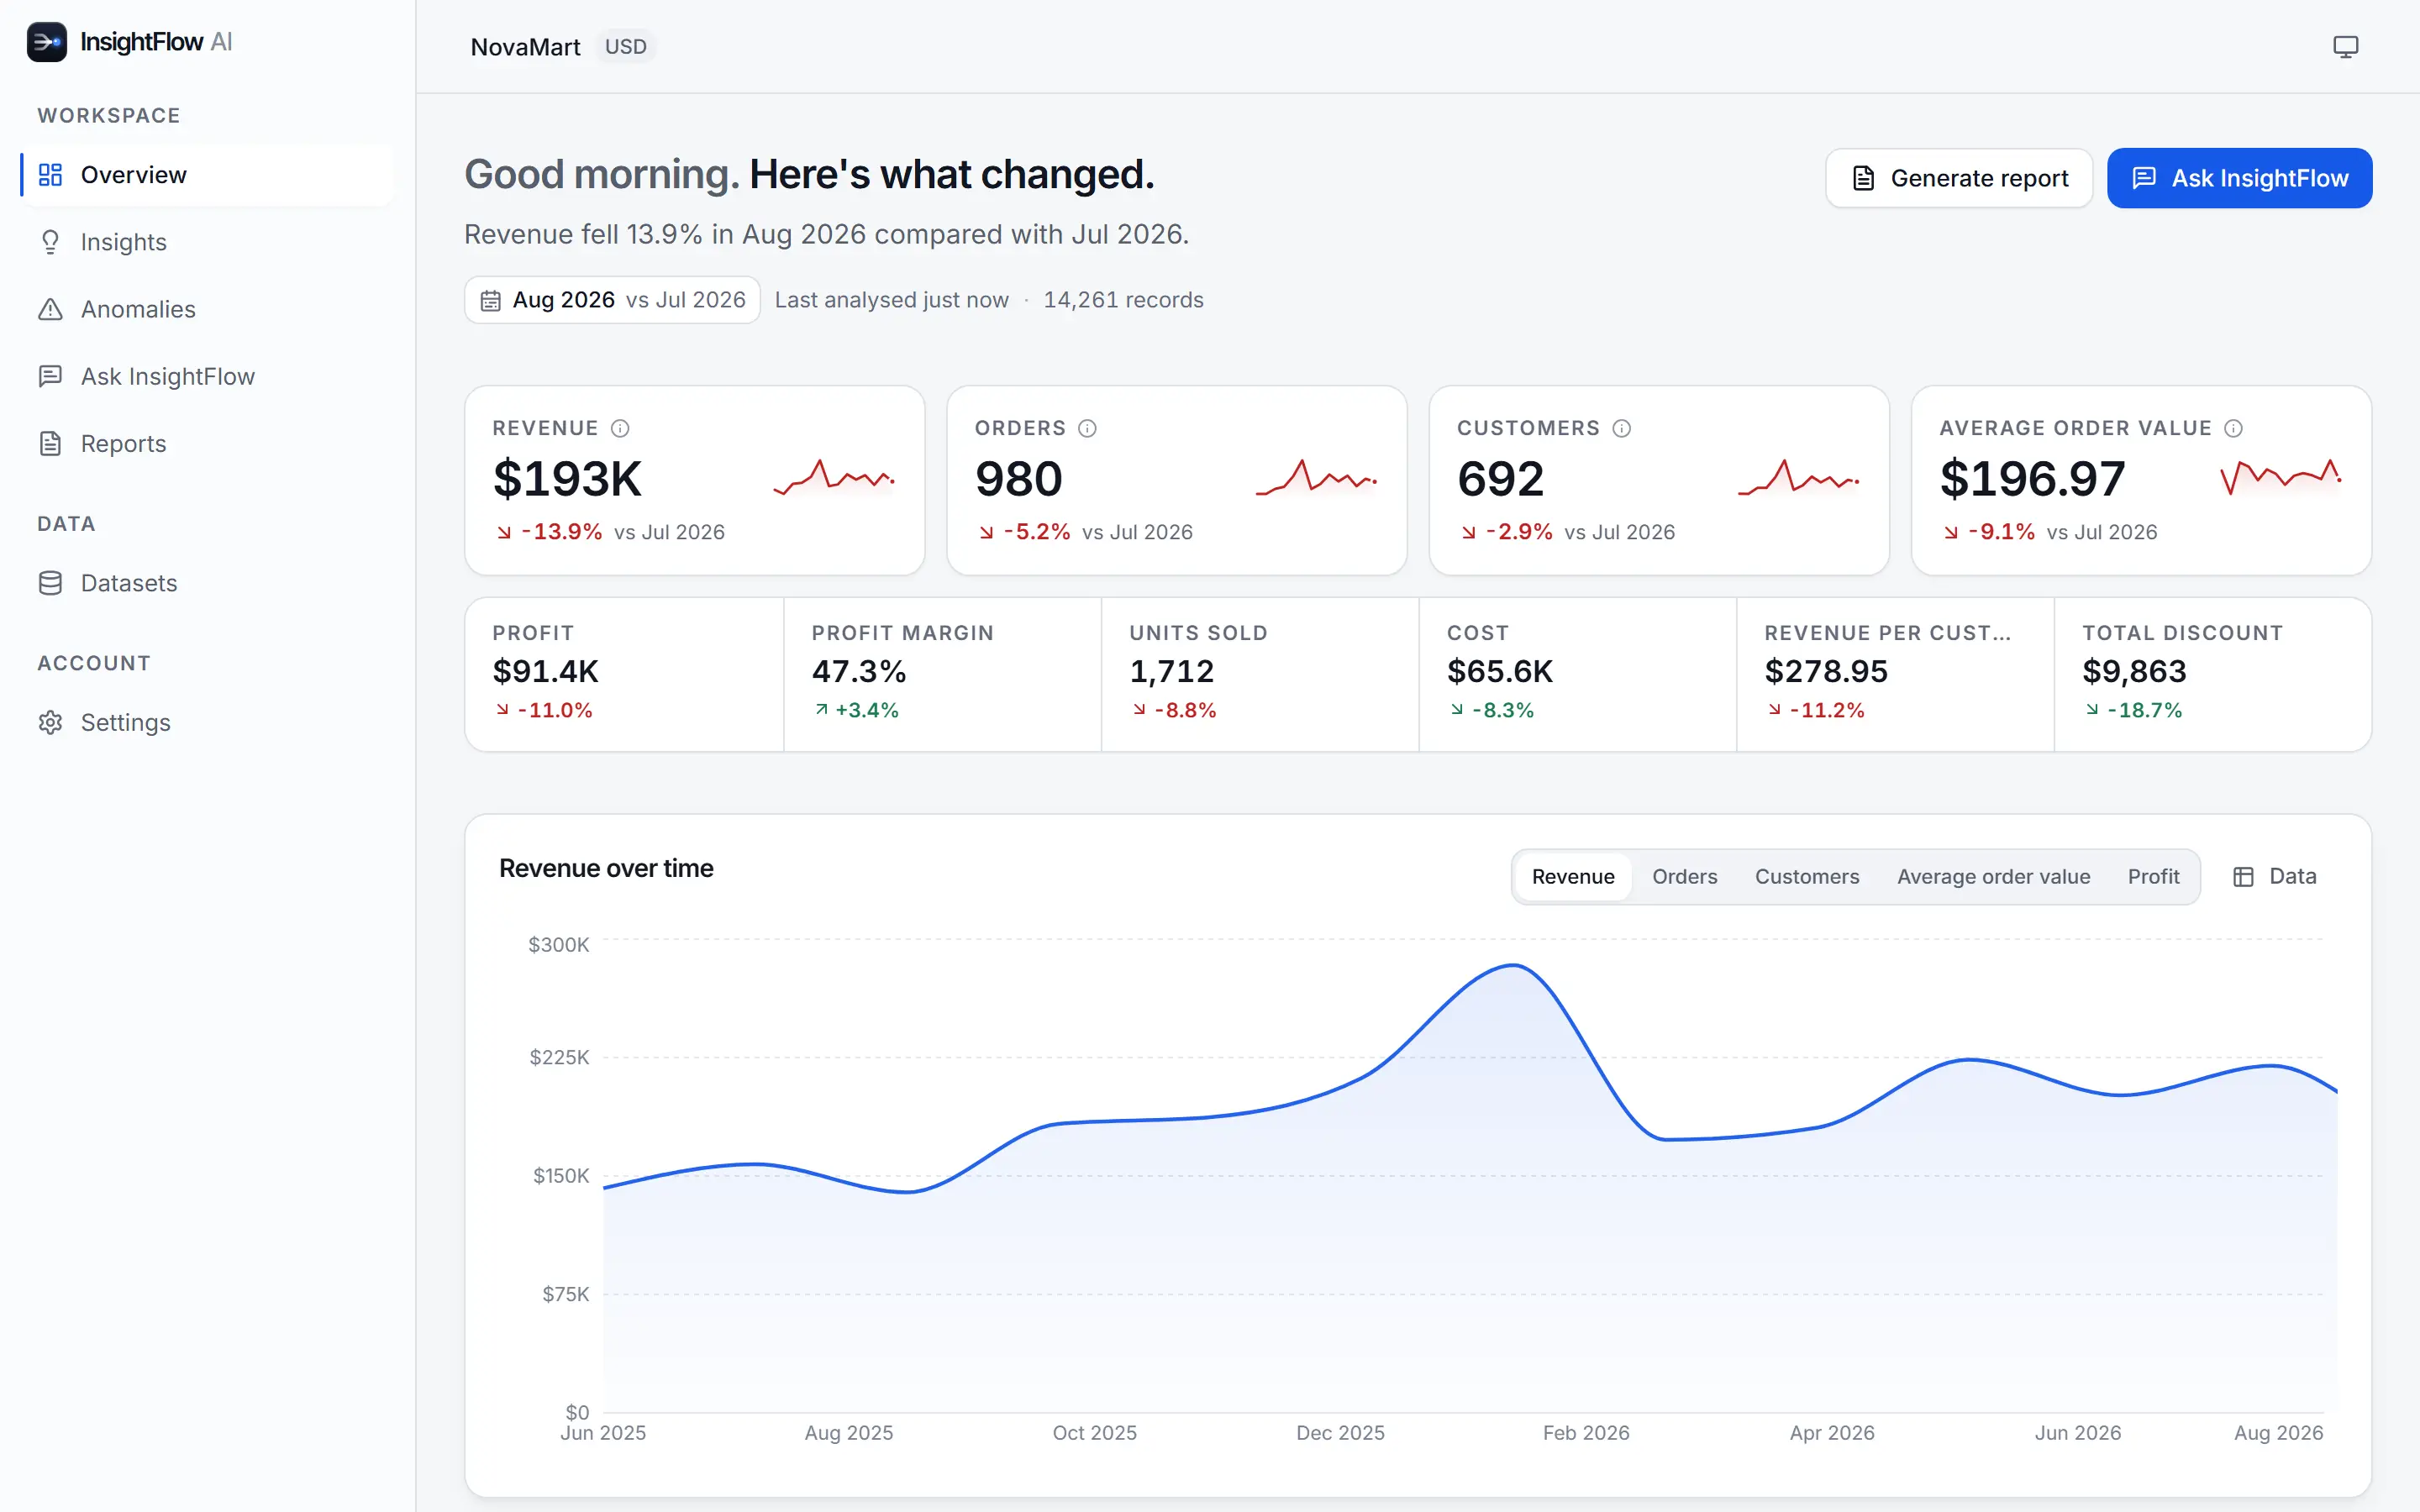Click the Orders sparkline chart
2420x1512 pixels.
point(1316,478)
